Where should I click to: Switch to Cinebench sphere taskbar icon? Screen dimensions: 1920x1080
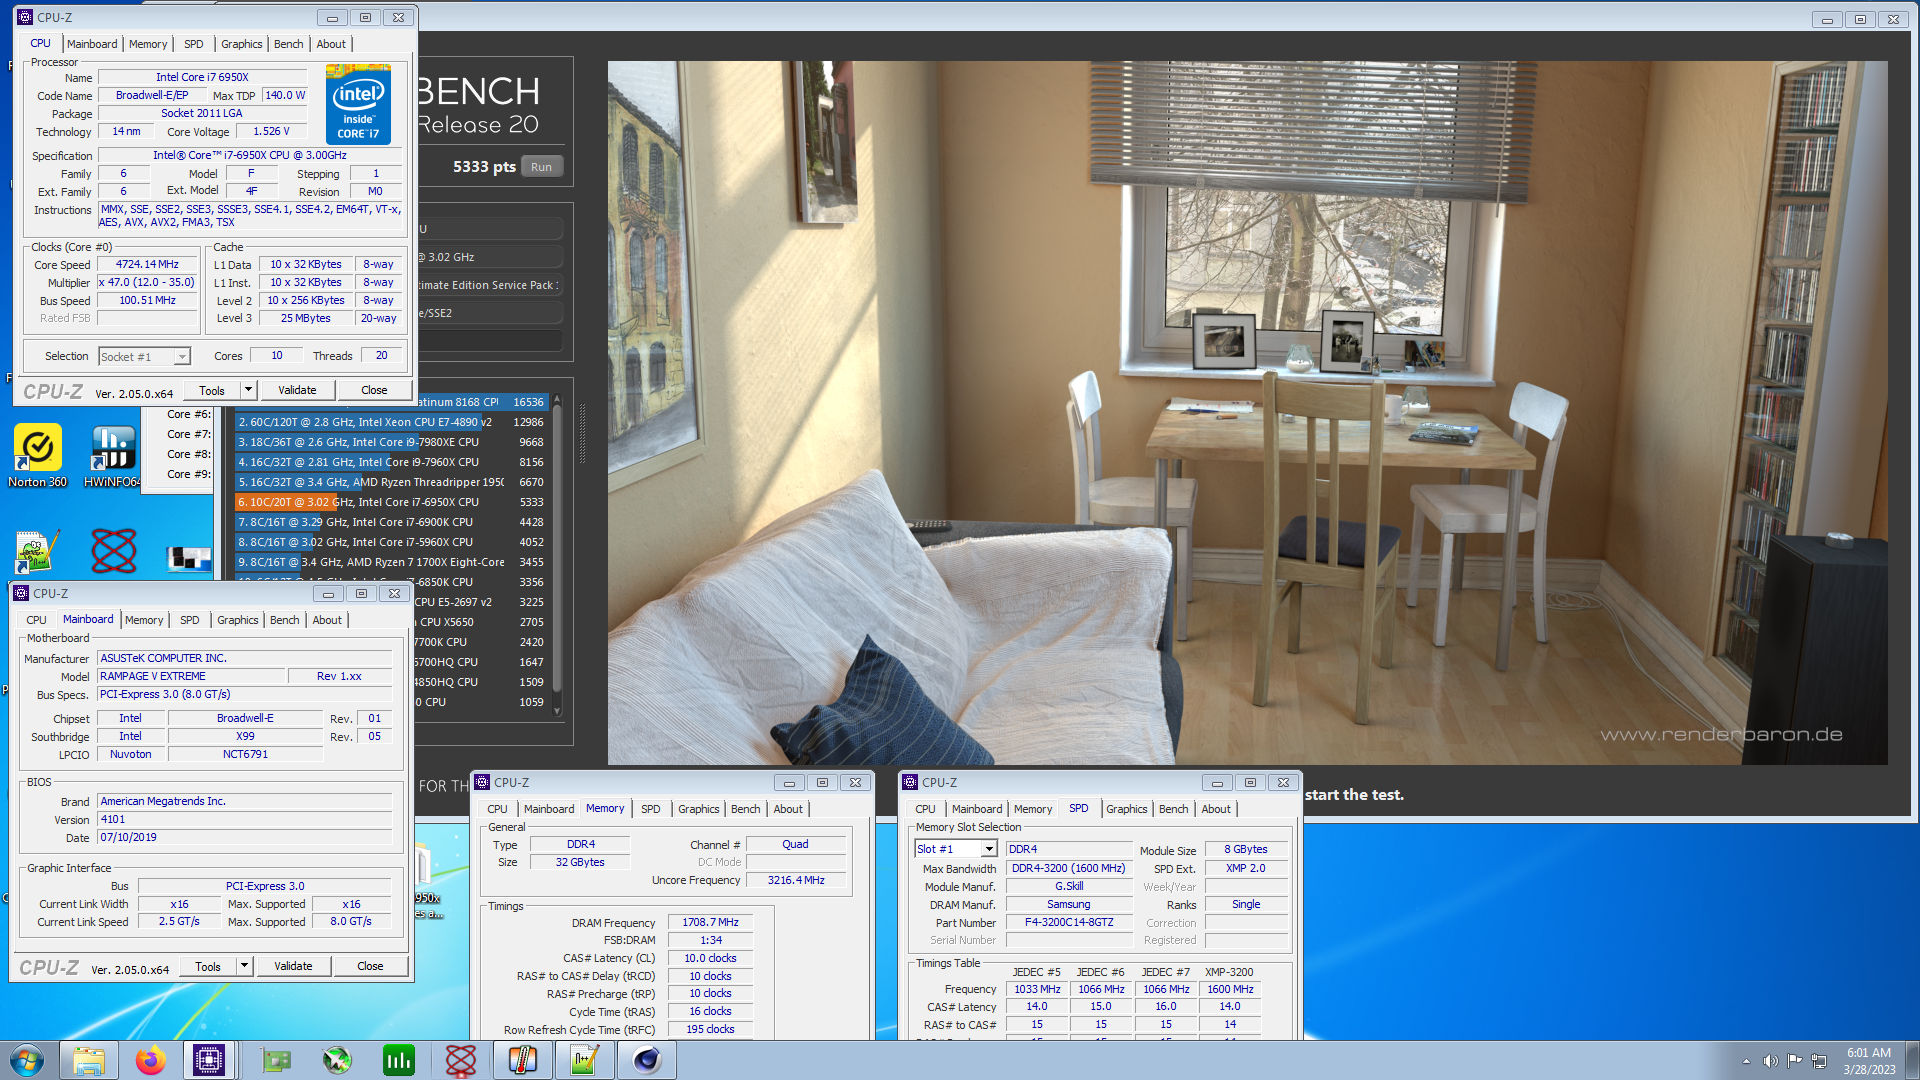[x=647, y=1060]
